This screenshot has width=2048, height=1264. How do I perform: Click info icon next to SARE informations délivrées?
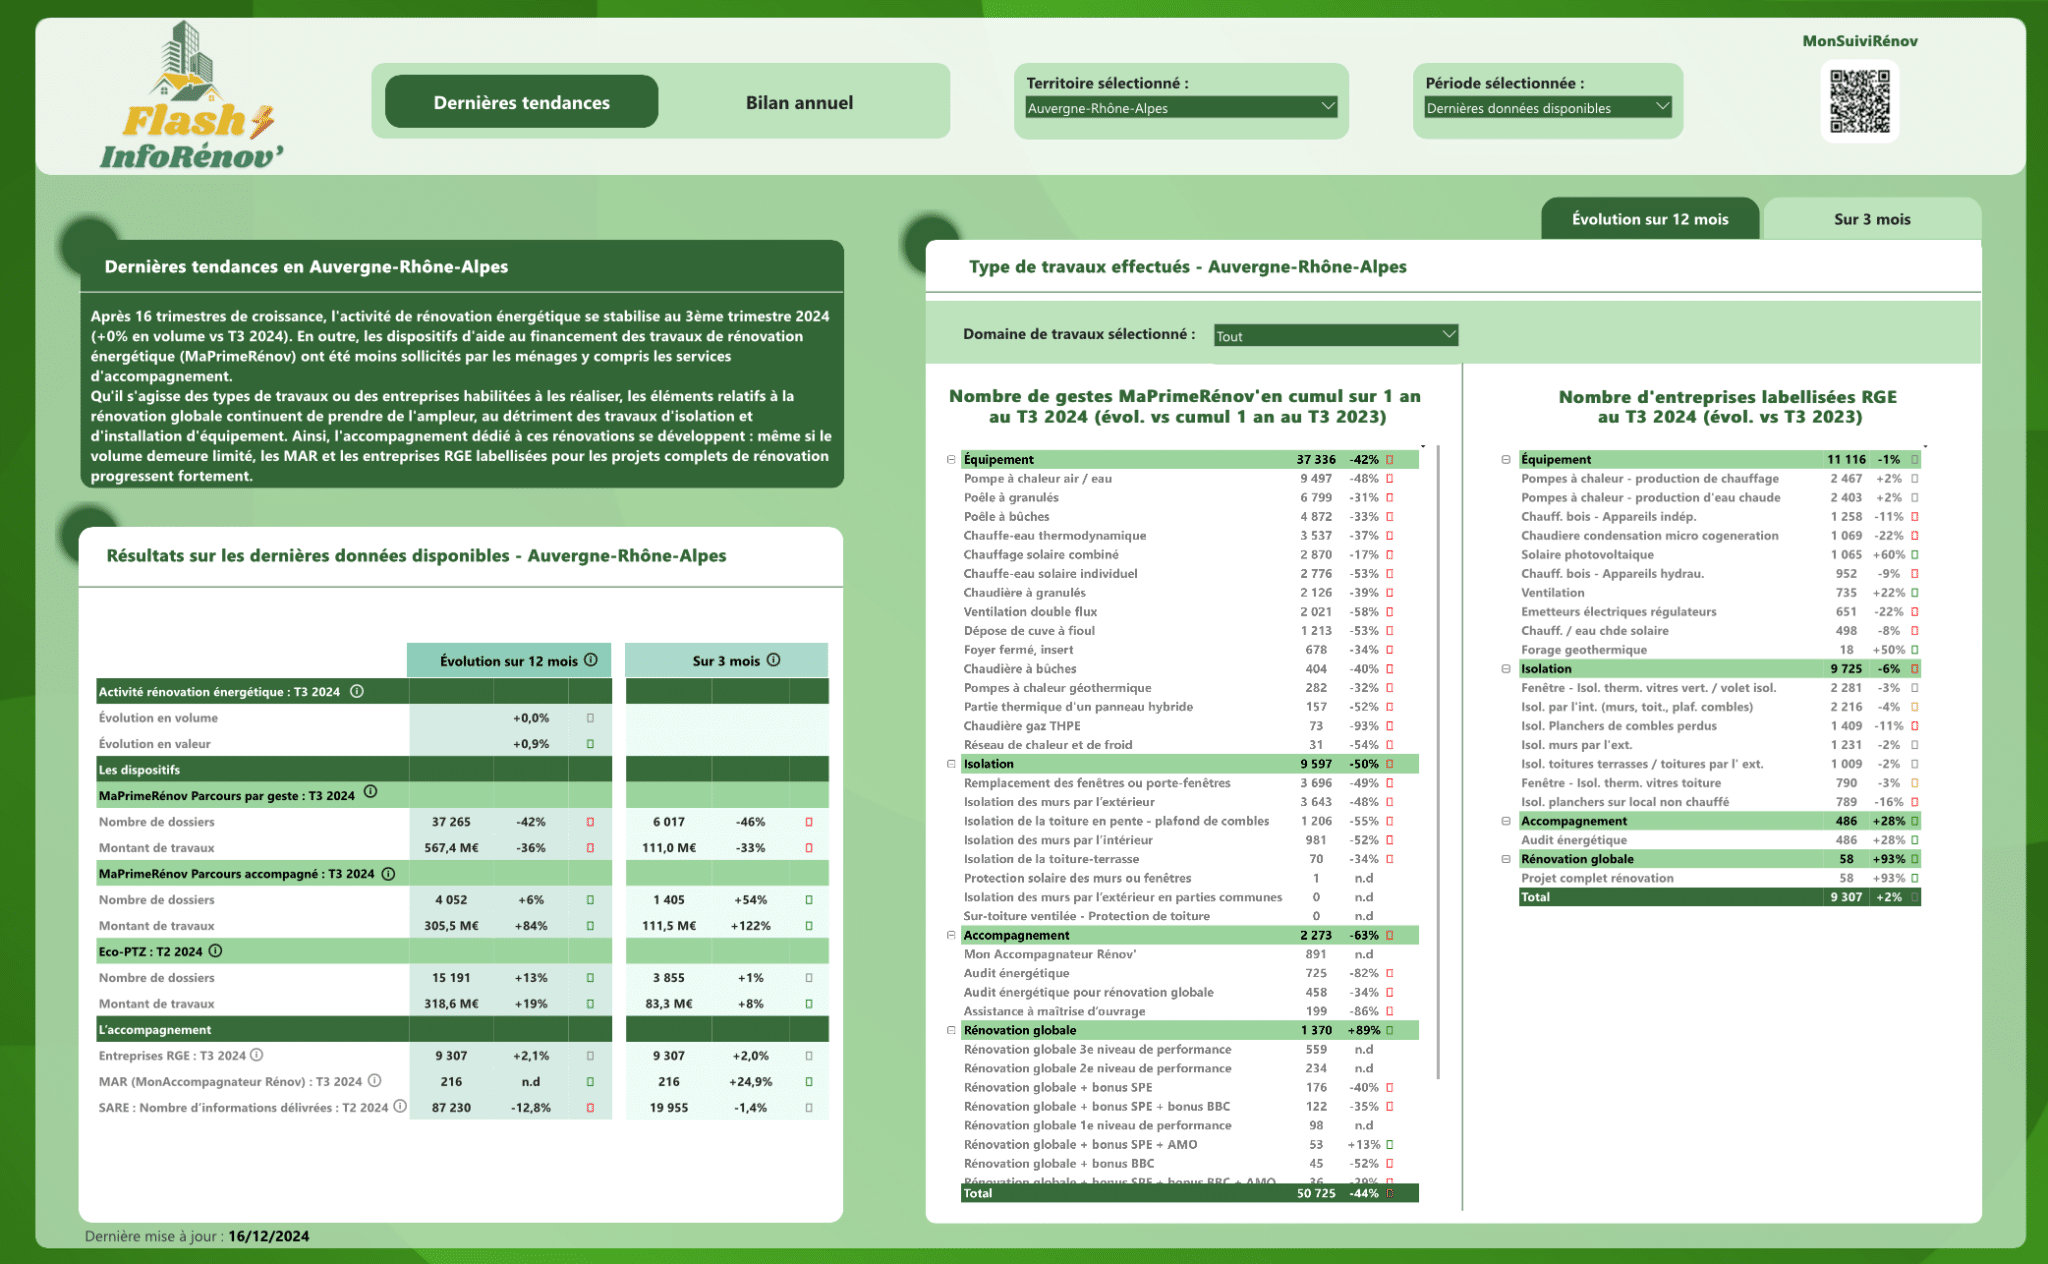click(400, 1106)
